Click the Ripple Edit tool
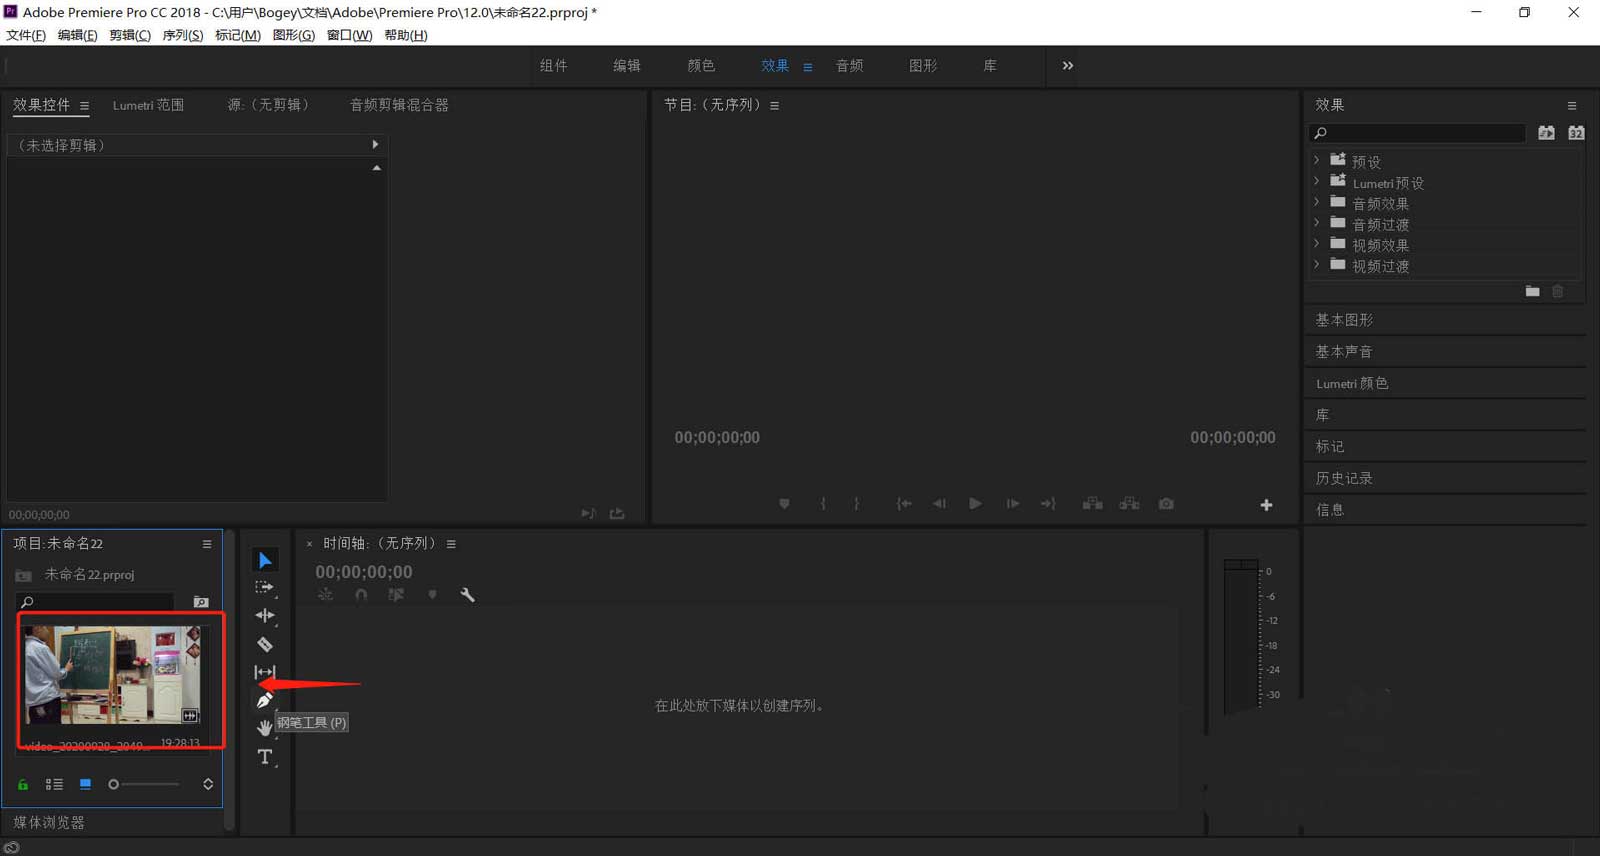This screenshot has width=1600, height=856. (x=265, y=616)
